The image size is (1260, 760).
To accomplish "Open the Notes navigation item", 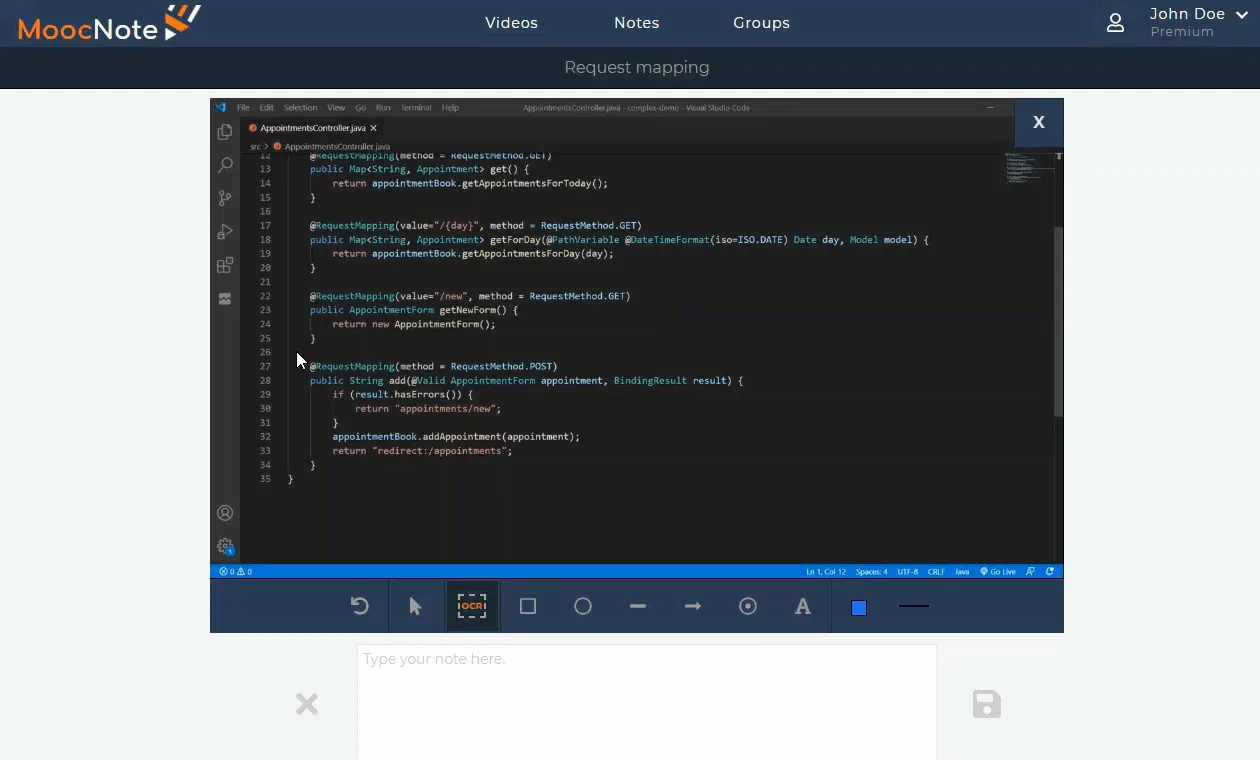I will pyautogui.click(x=637, y=23).
